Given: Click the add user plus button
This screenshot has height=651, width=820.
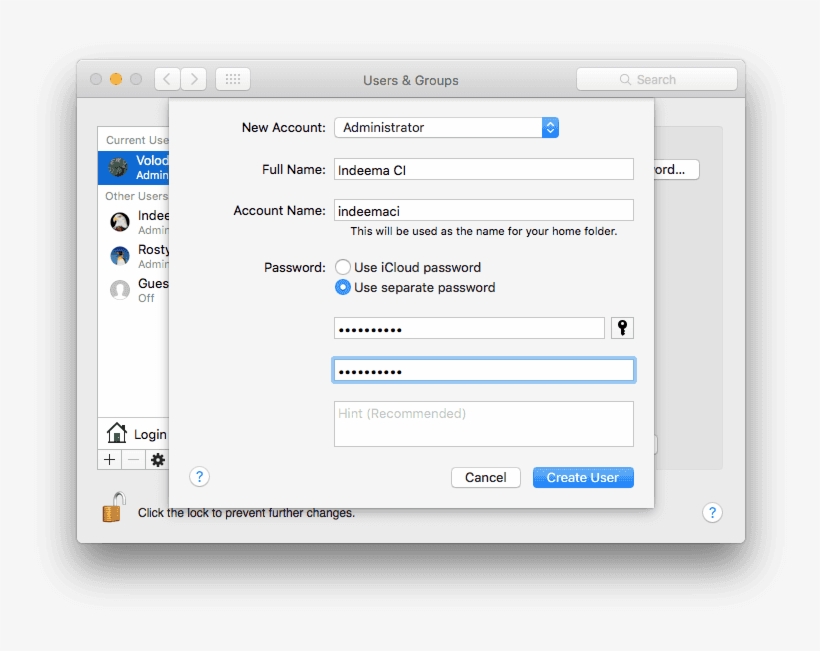Looking at the screenshot, I should [x=109, y=460].
